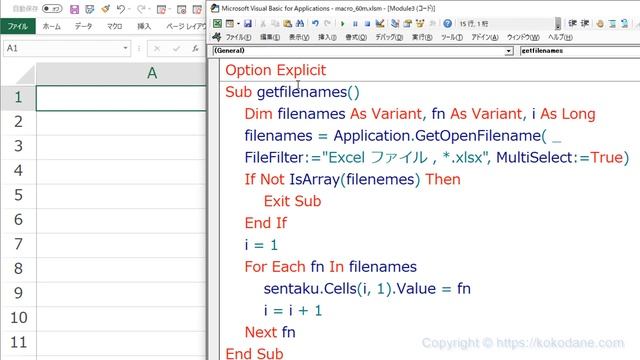
Task: Expand the (General) object dropdown
Action: 509,51
